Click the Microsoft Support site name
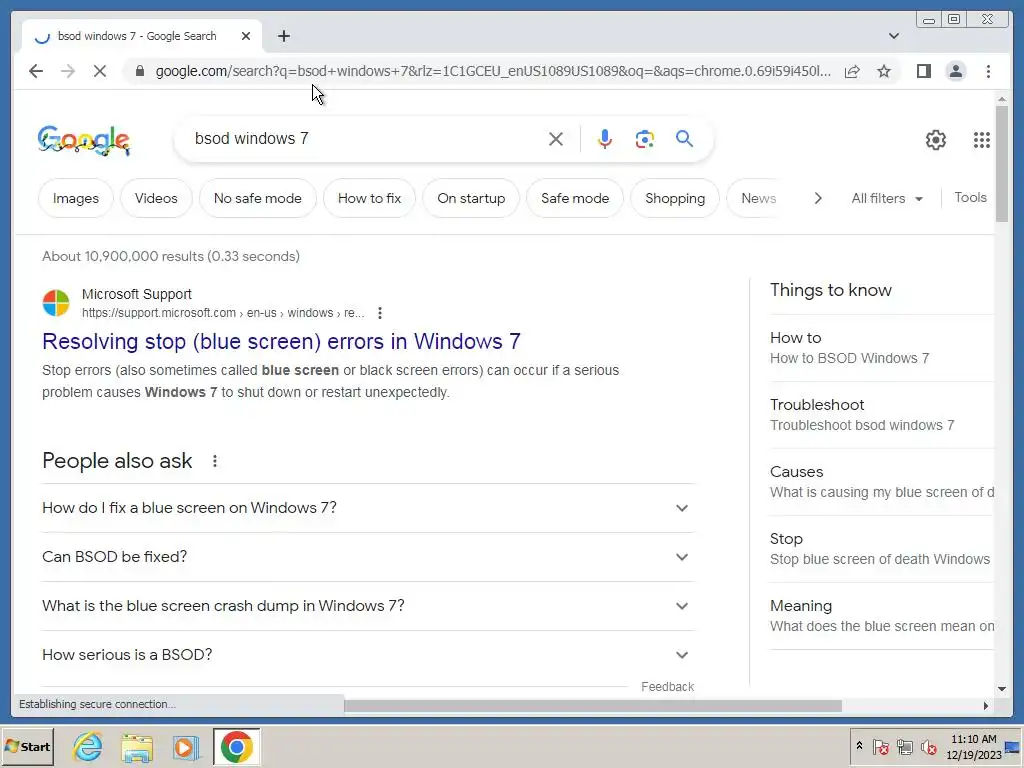This screenshot has width=1024, height=768. [136, 294]
